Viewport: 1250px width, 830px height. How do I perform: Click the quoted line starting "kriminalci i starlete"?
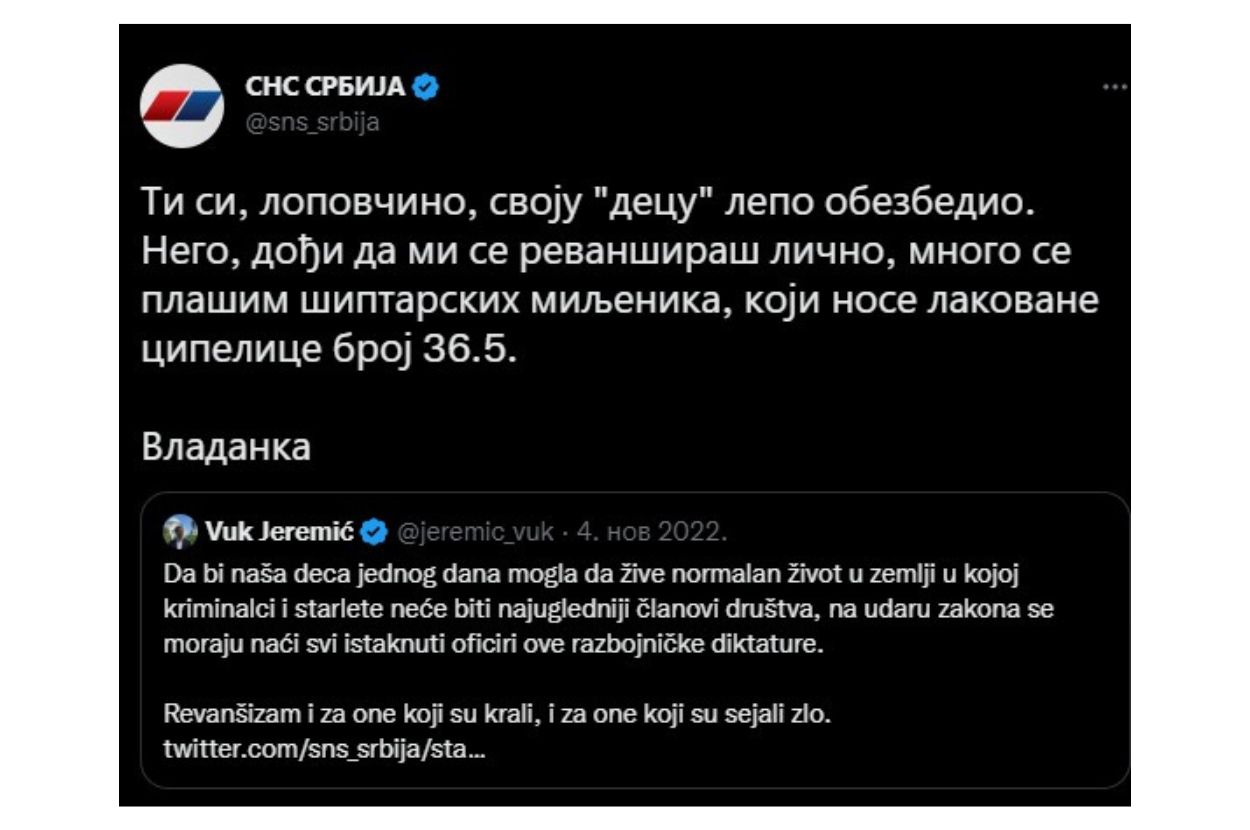coord(607,611)
